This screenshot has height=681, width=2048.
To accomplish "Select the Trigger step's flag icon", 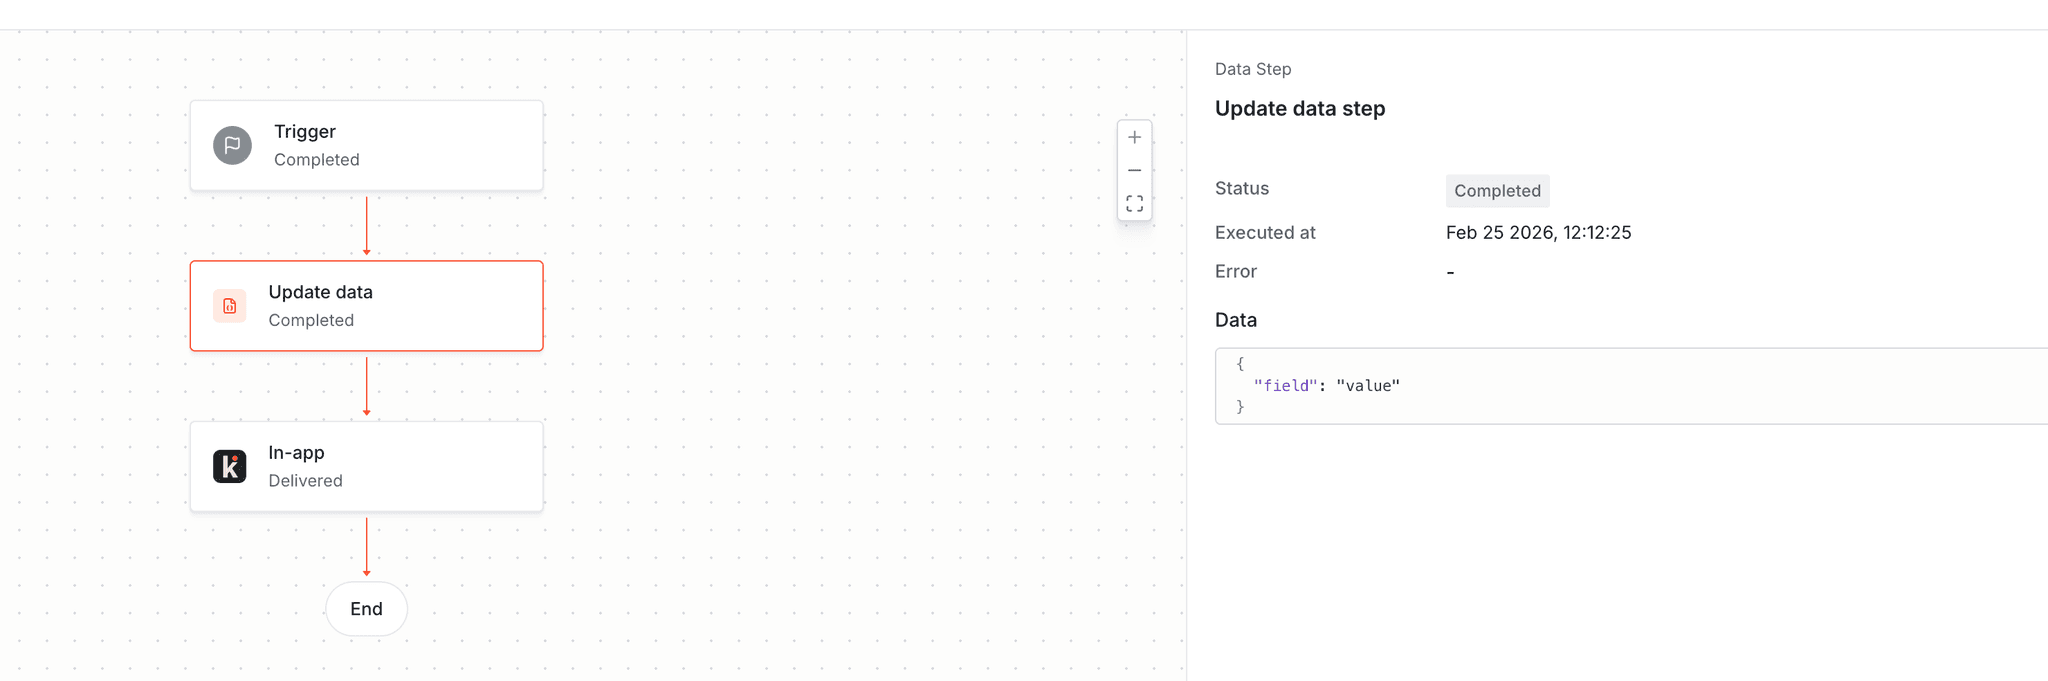I will click(x=230, y=145).
